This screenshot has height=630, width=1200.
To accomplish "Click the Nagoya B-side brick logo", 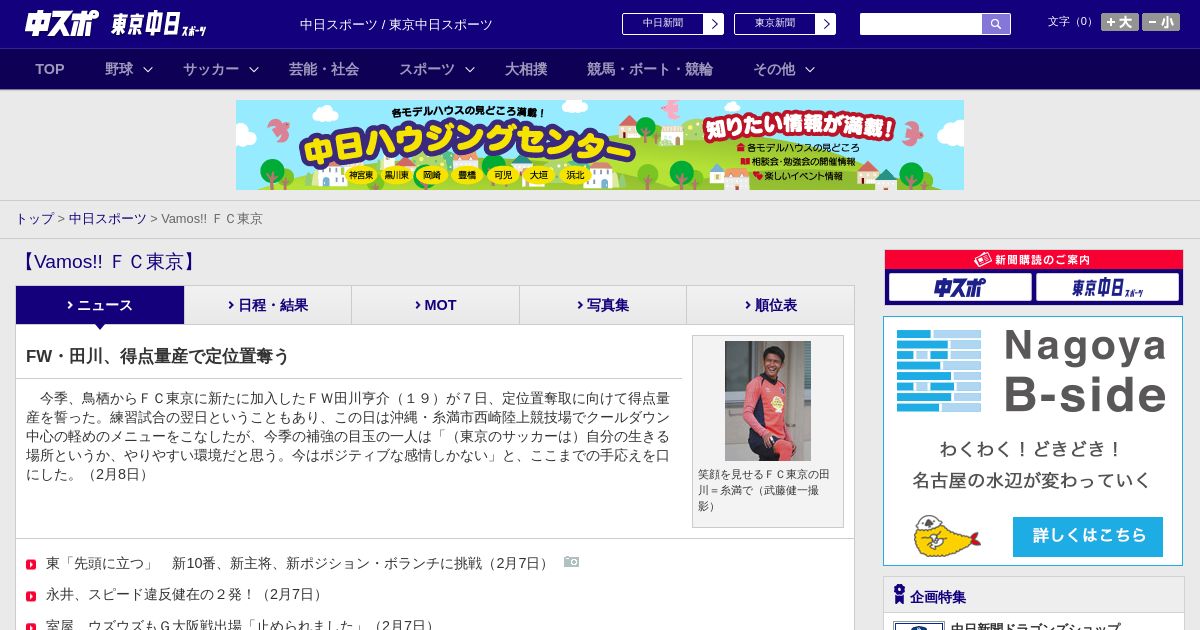I will click(x=939, y=370).
